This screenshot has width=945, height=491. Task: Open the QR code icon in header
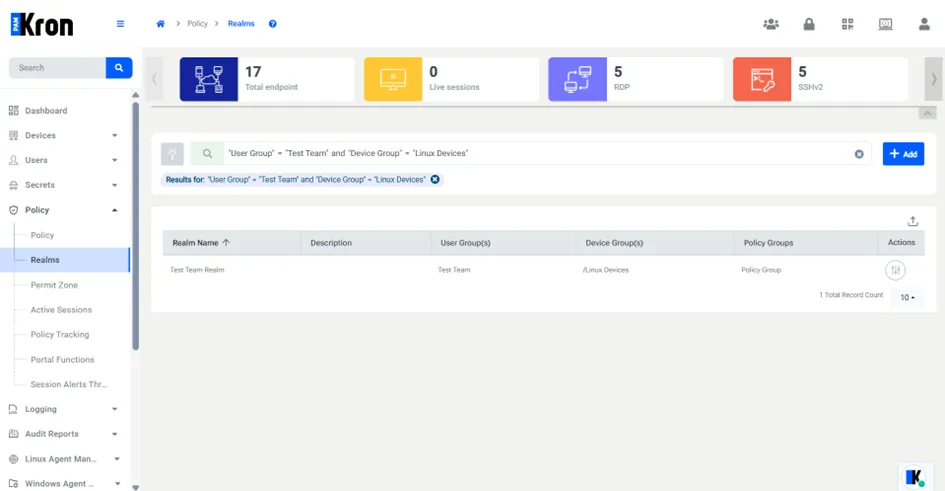[847, 24]
